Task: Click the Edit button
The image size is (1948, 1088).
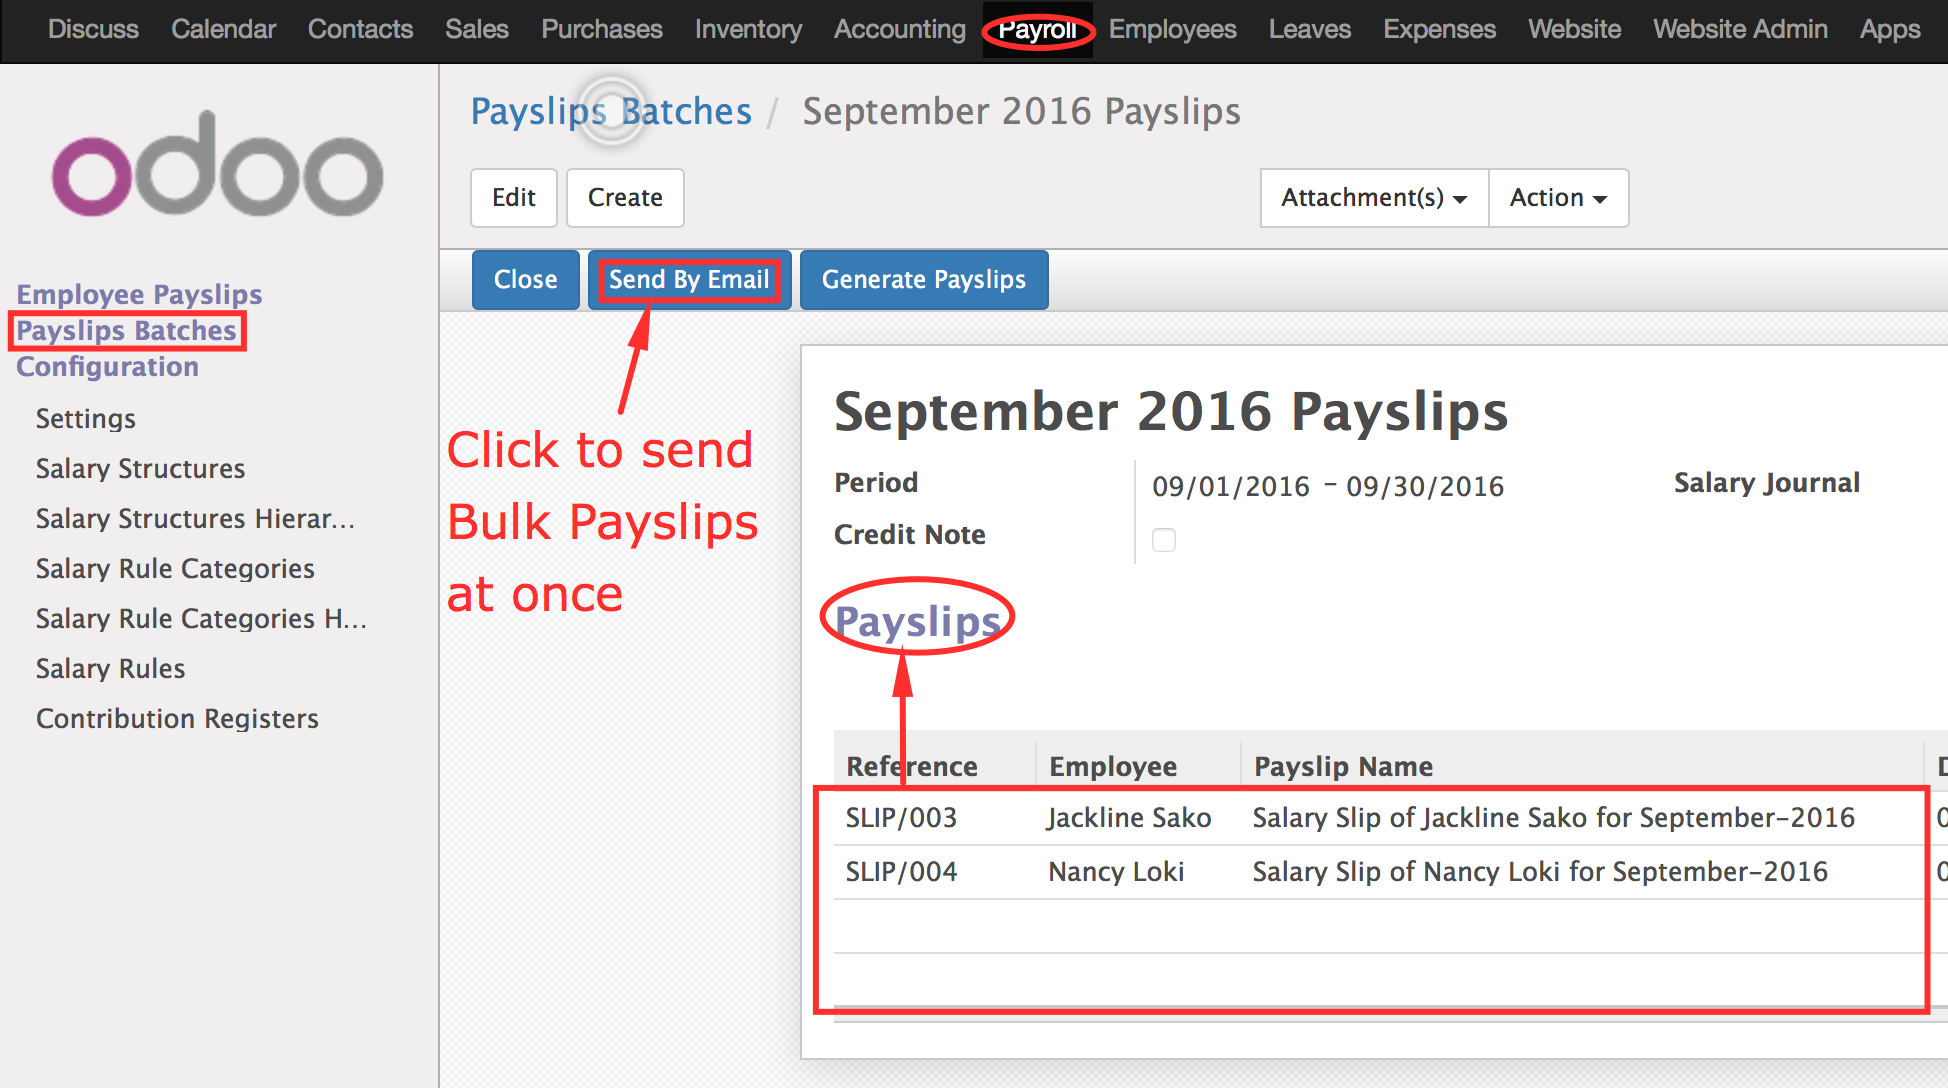Action: click(x=514, y=198)
